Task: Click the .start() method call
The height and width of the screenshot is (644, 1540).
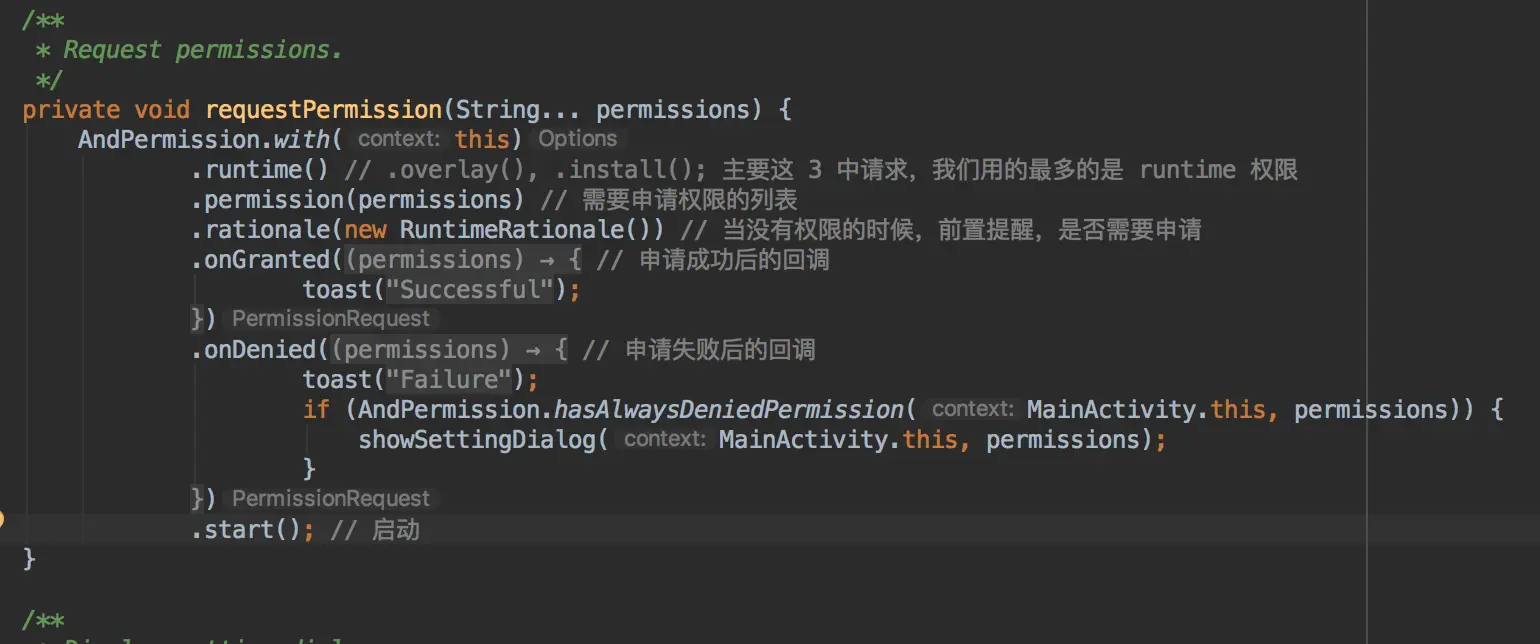Action: (x=246, y=530)
